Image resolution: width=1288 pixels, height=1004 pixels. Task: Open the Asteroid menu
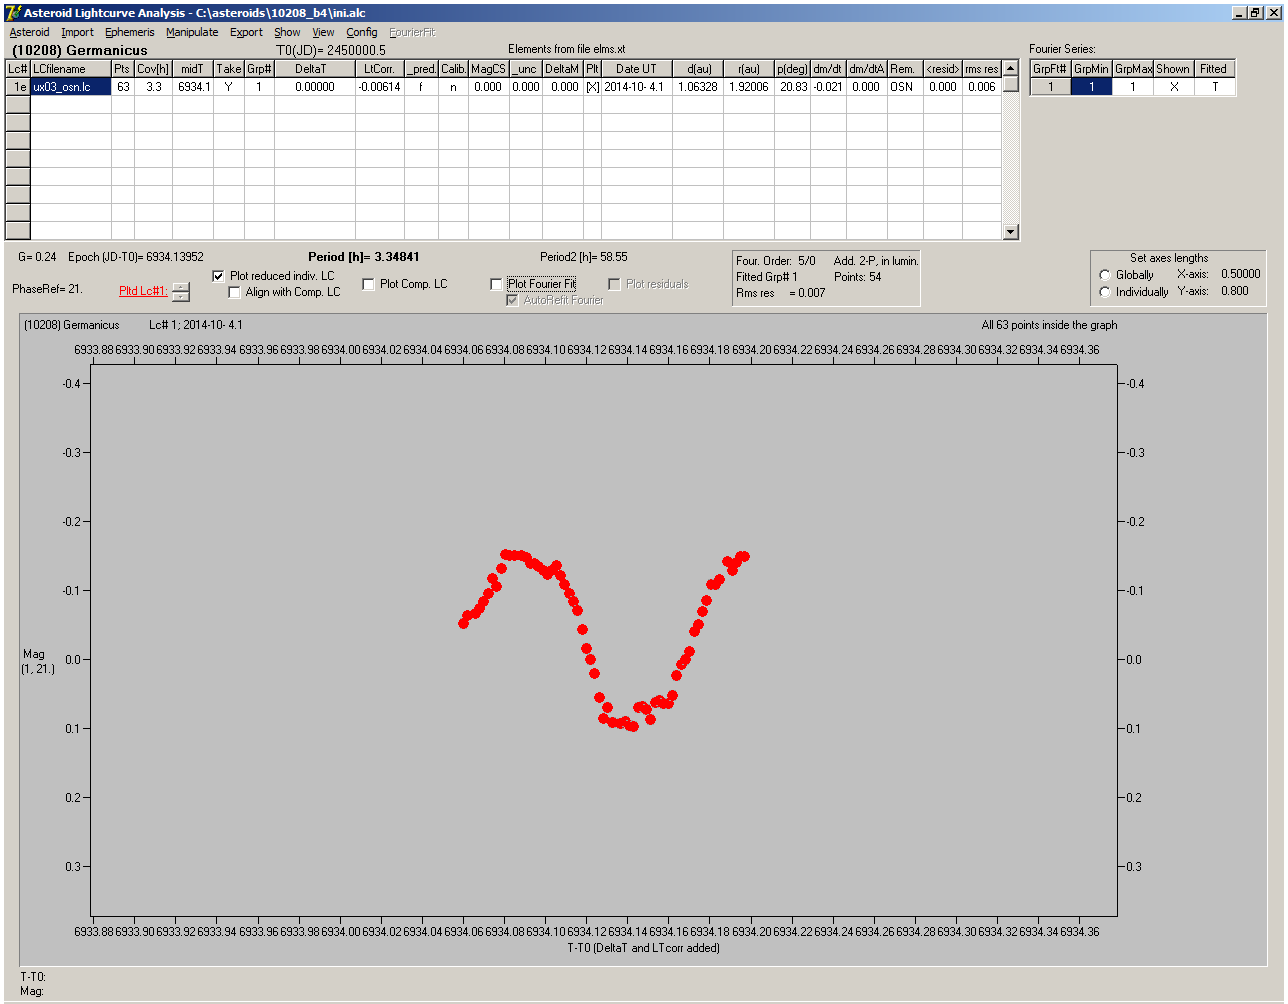[29, 32]
